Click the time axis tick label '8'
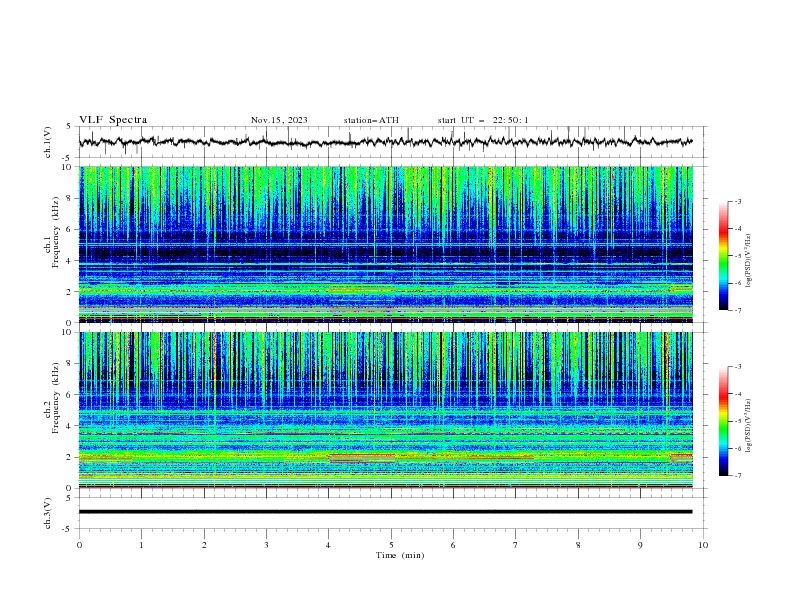Viewport: 792px width, 612px height. (x=578, y=545)
